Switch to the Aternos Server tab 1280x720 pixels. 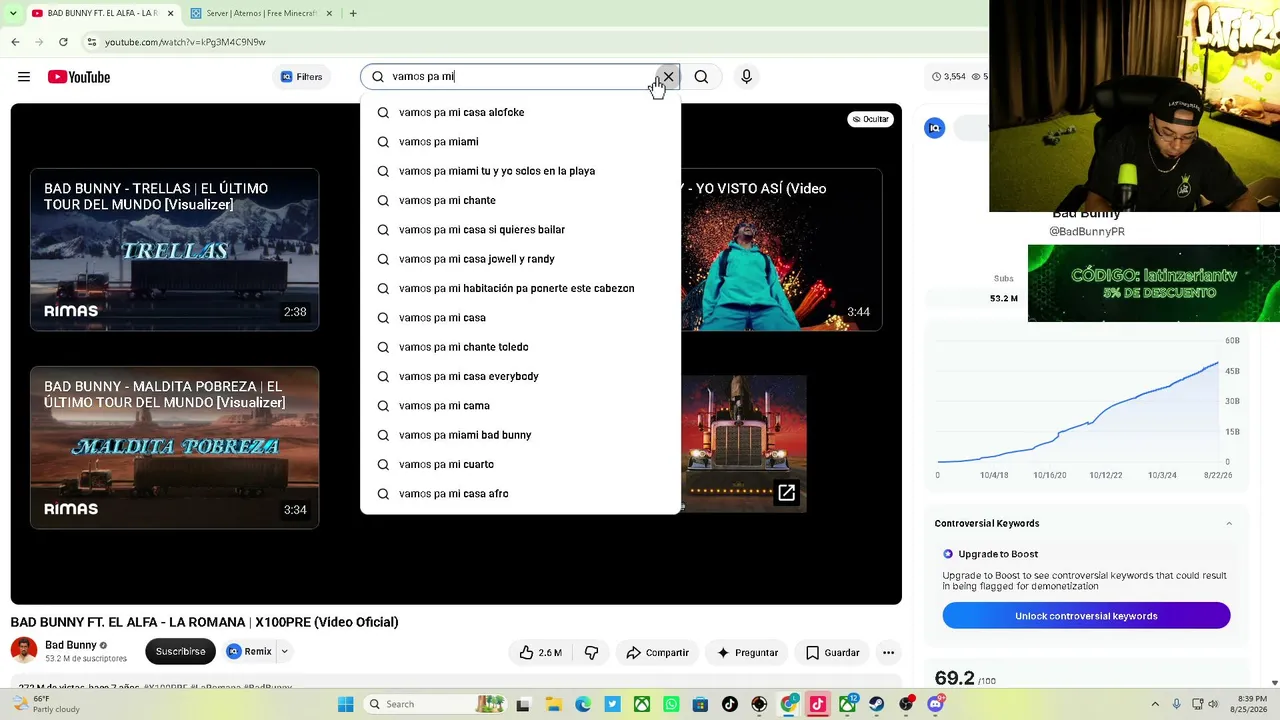pyautogui.click(x=259, y=13)
